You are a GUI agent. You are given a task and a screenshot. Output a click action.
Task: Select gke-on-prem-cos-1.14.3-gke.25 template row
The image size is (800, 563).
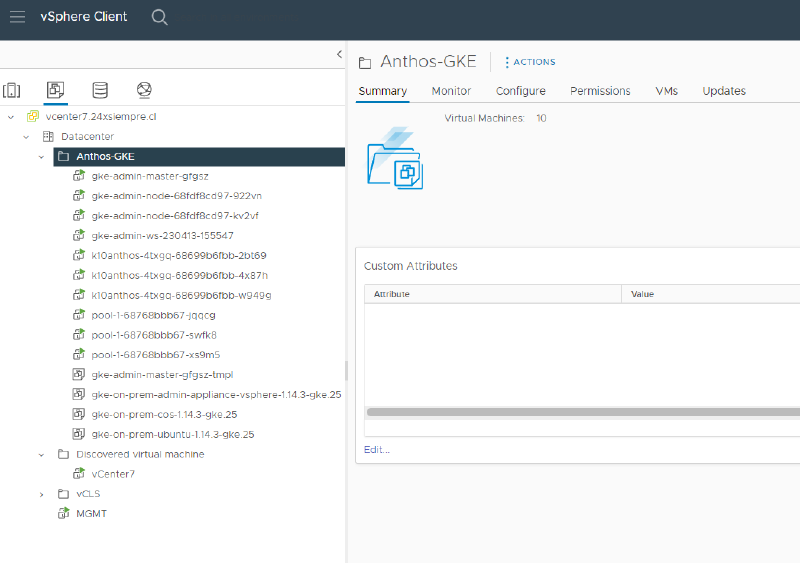164,414
